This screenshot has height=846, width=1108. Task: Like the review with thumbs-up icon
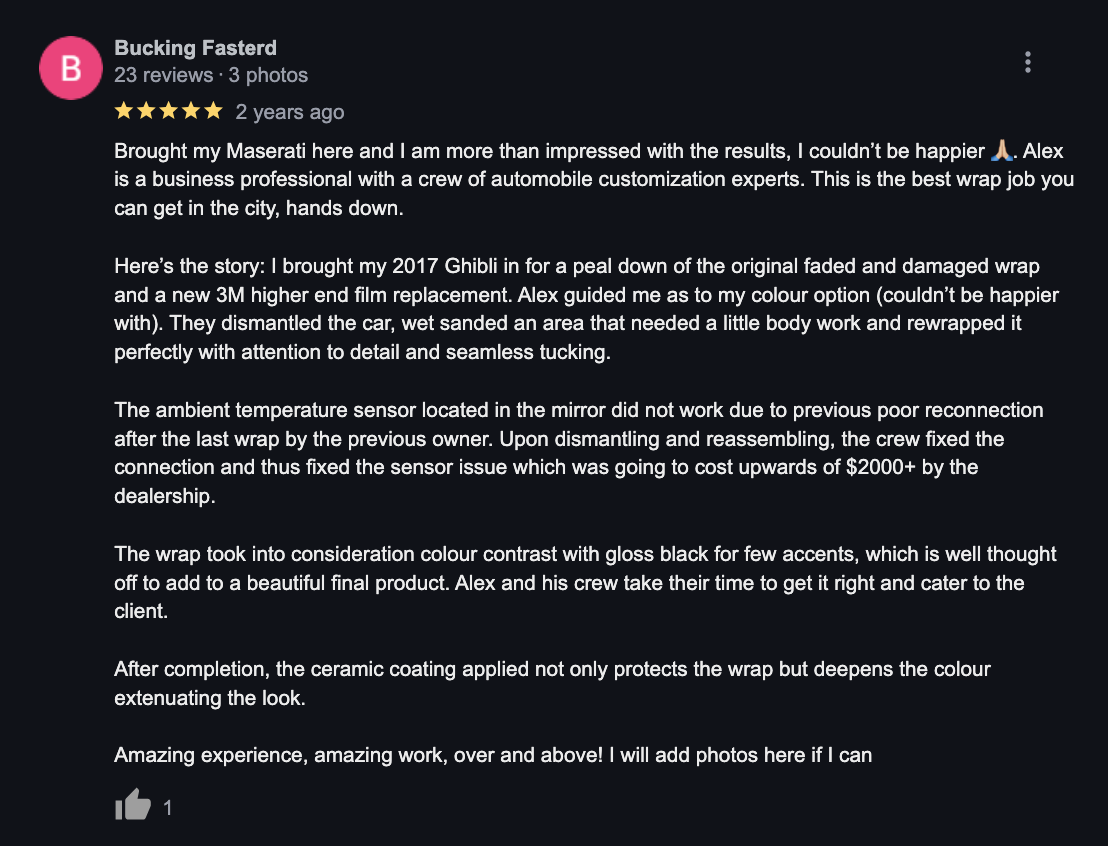133,804
